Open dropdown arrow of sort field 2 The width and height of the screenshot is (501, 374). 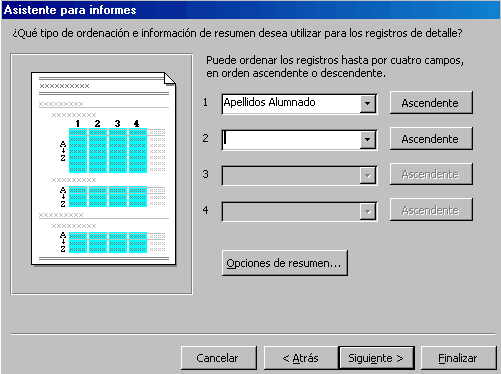pyautogui.click(x=367, y=139)
